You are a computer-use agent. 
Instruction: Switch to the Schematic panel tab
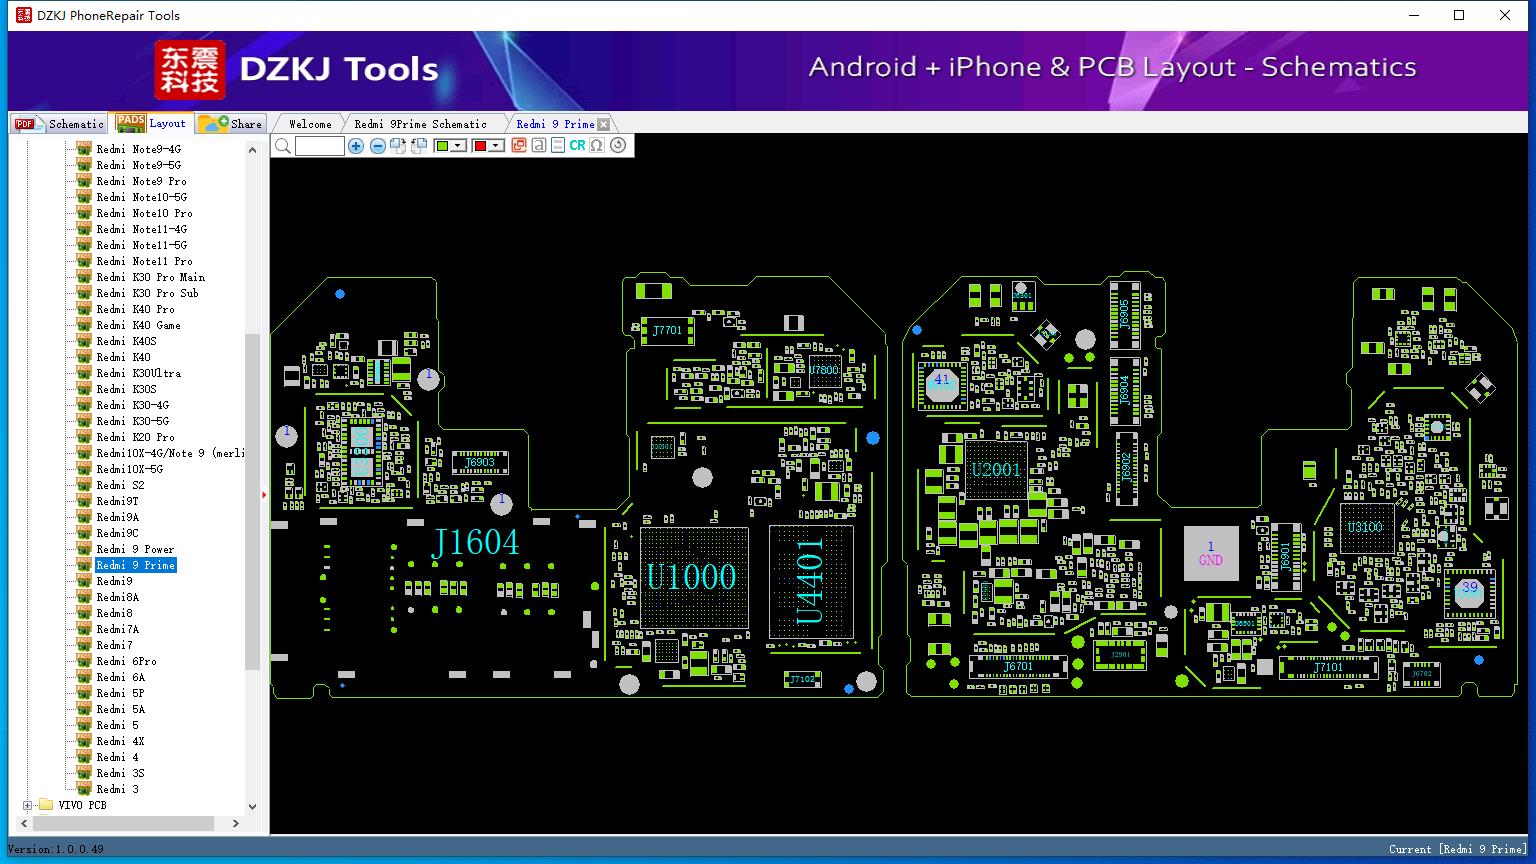[x=59, y=123]
